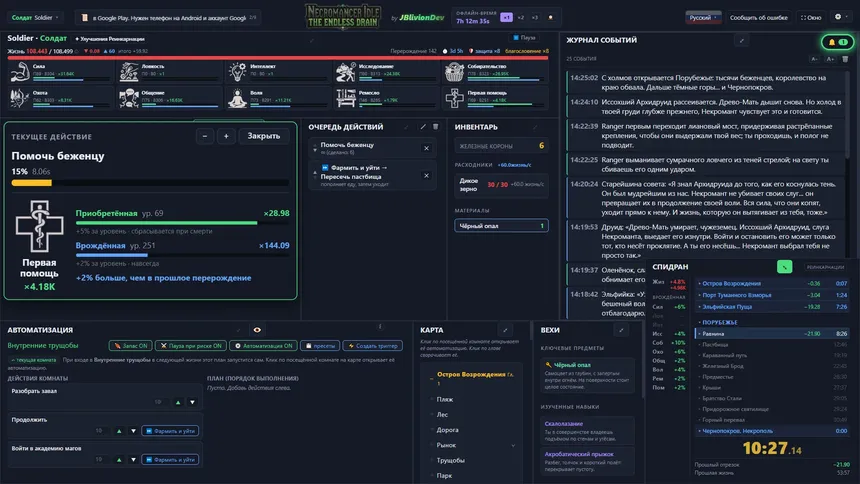Expand the event log panel
Screen dimensions: 860x484
point(742,41)
